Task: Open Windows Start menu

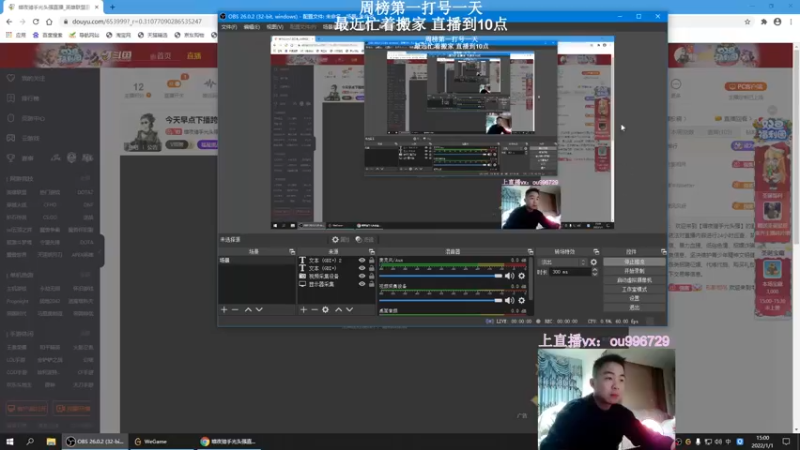Action: (10, 441)
